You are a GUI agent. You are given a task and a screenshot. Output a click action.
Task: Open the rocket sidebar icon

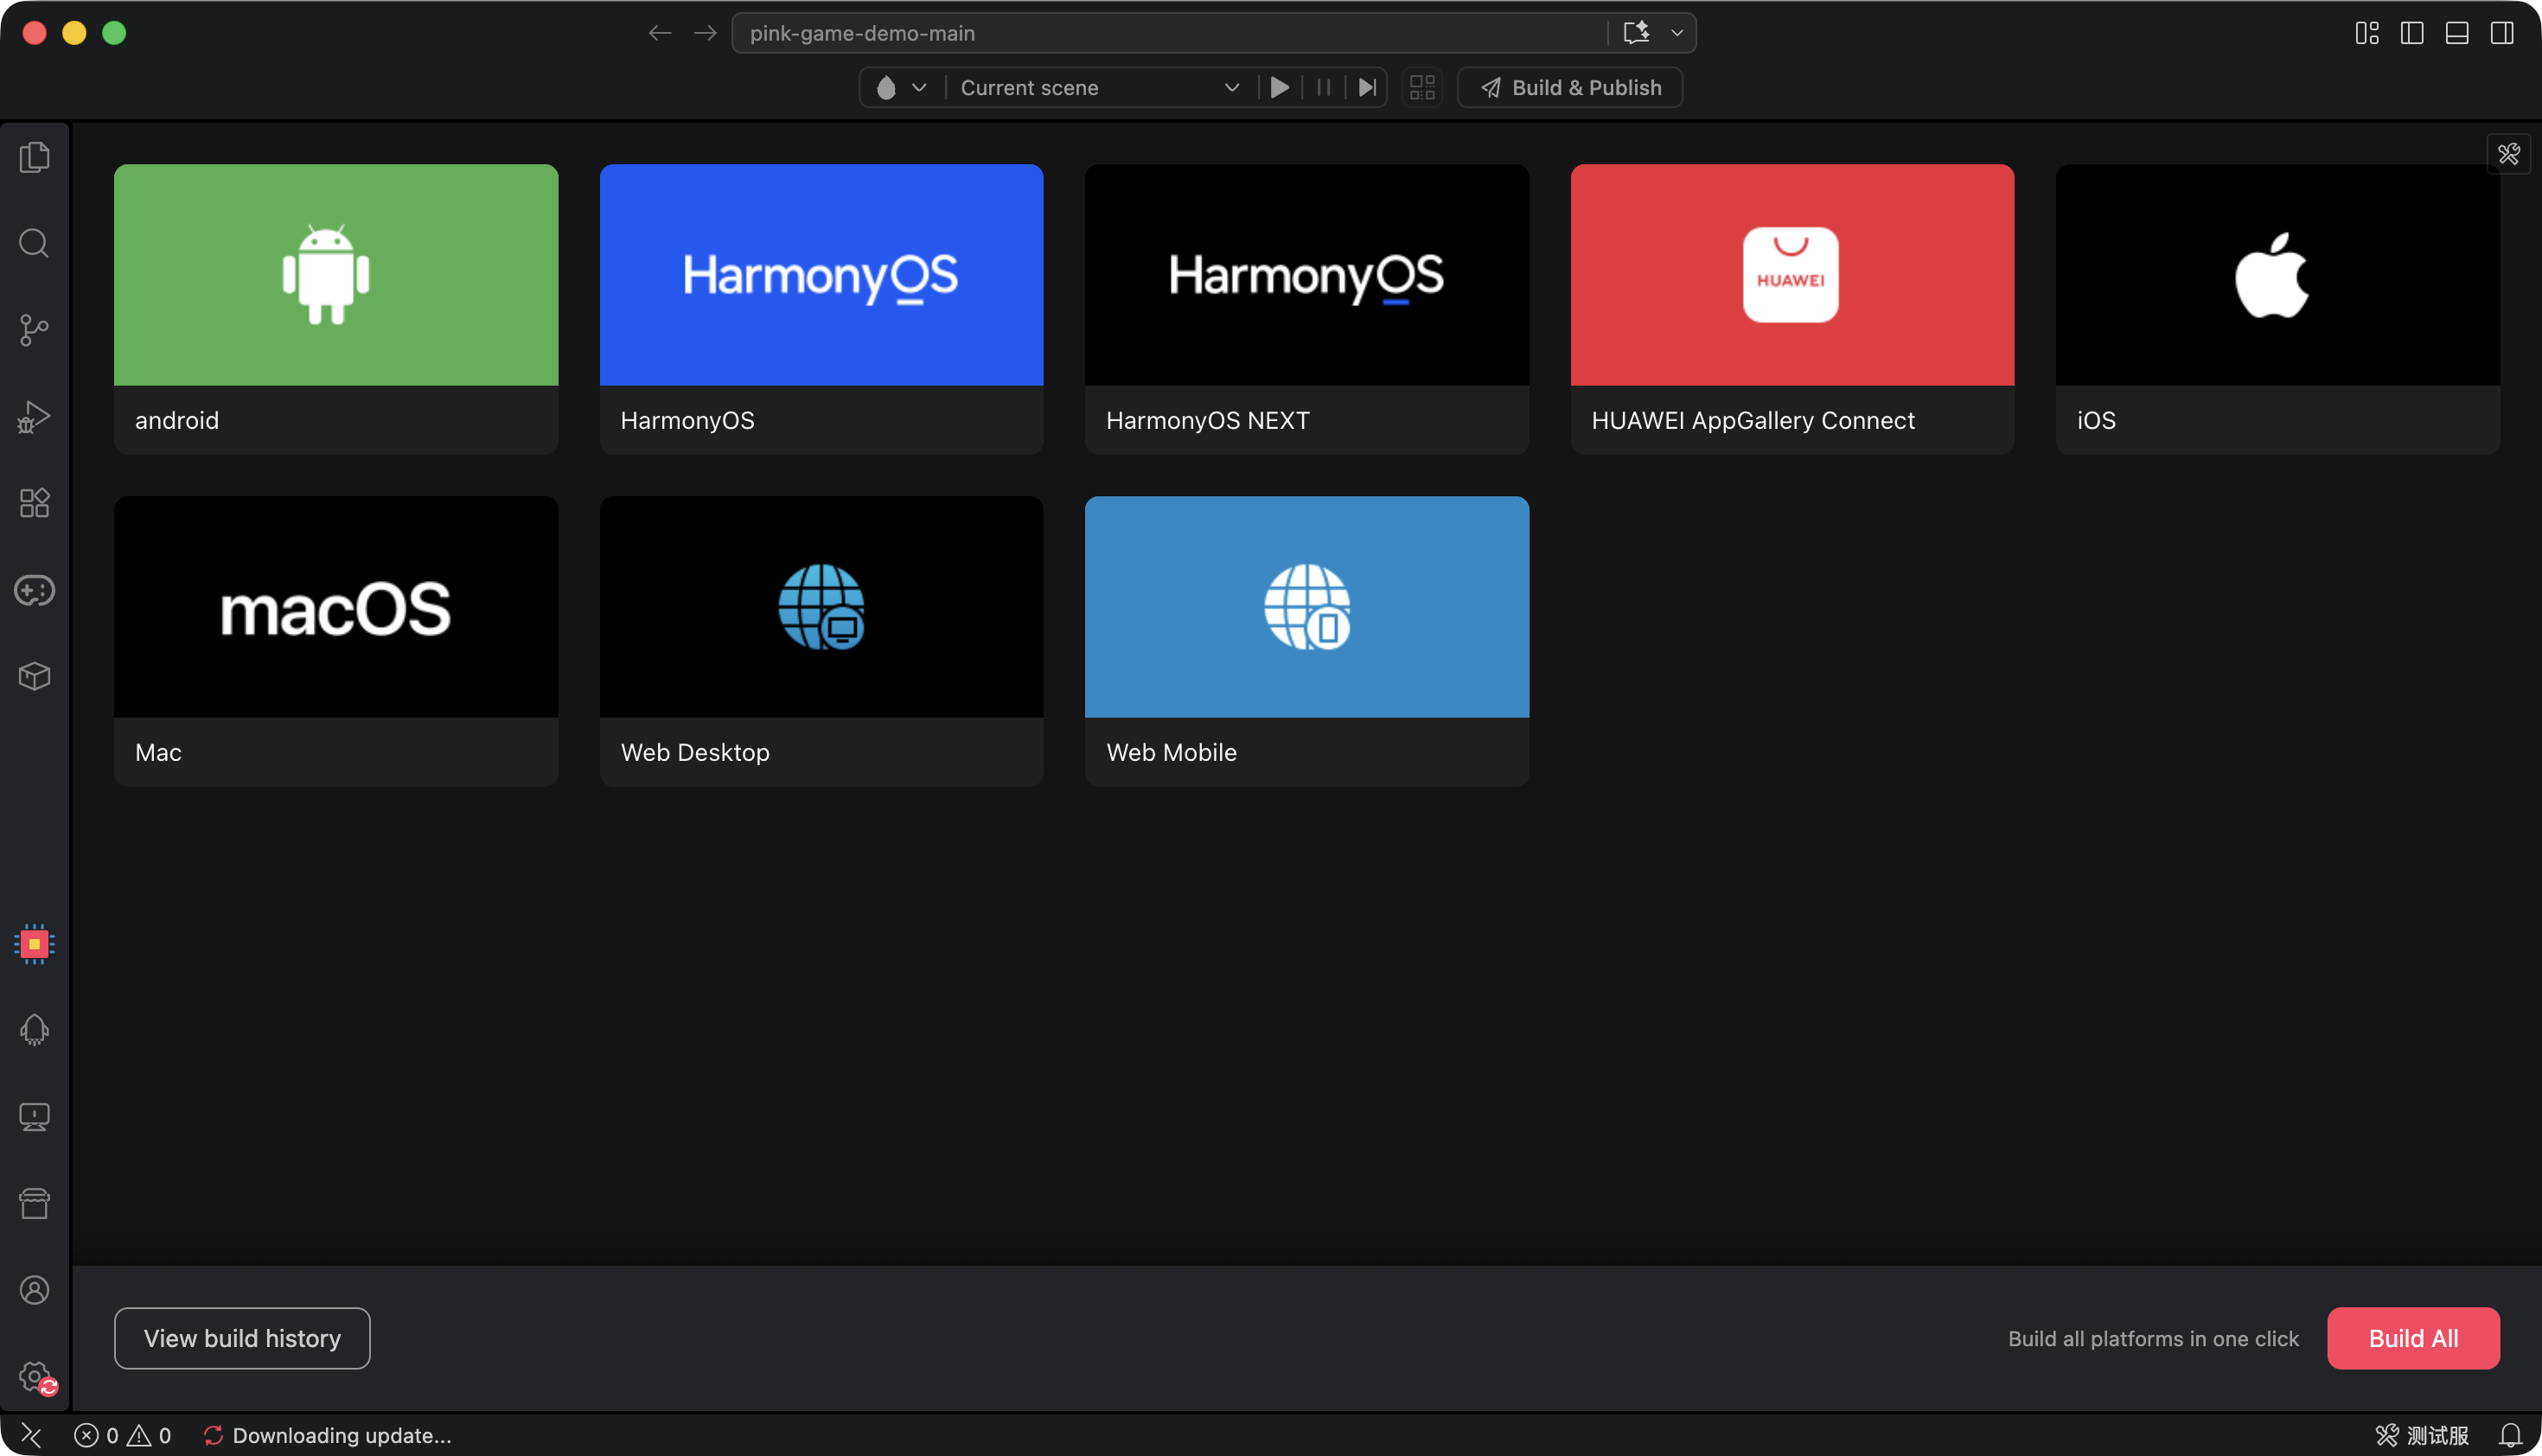coord(34,1030)
